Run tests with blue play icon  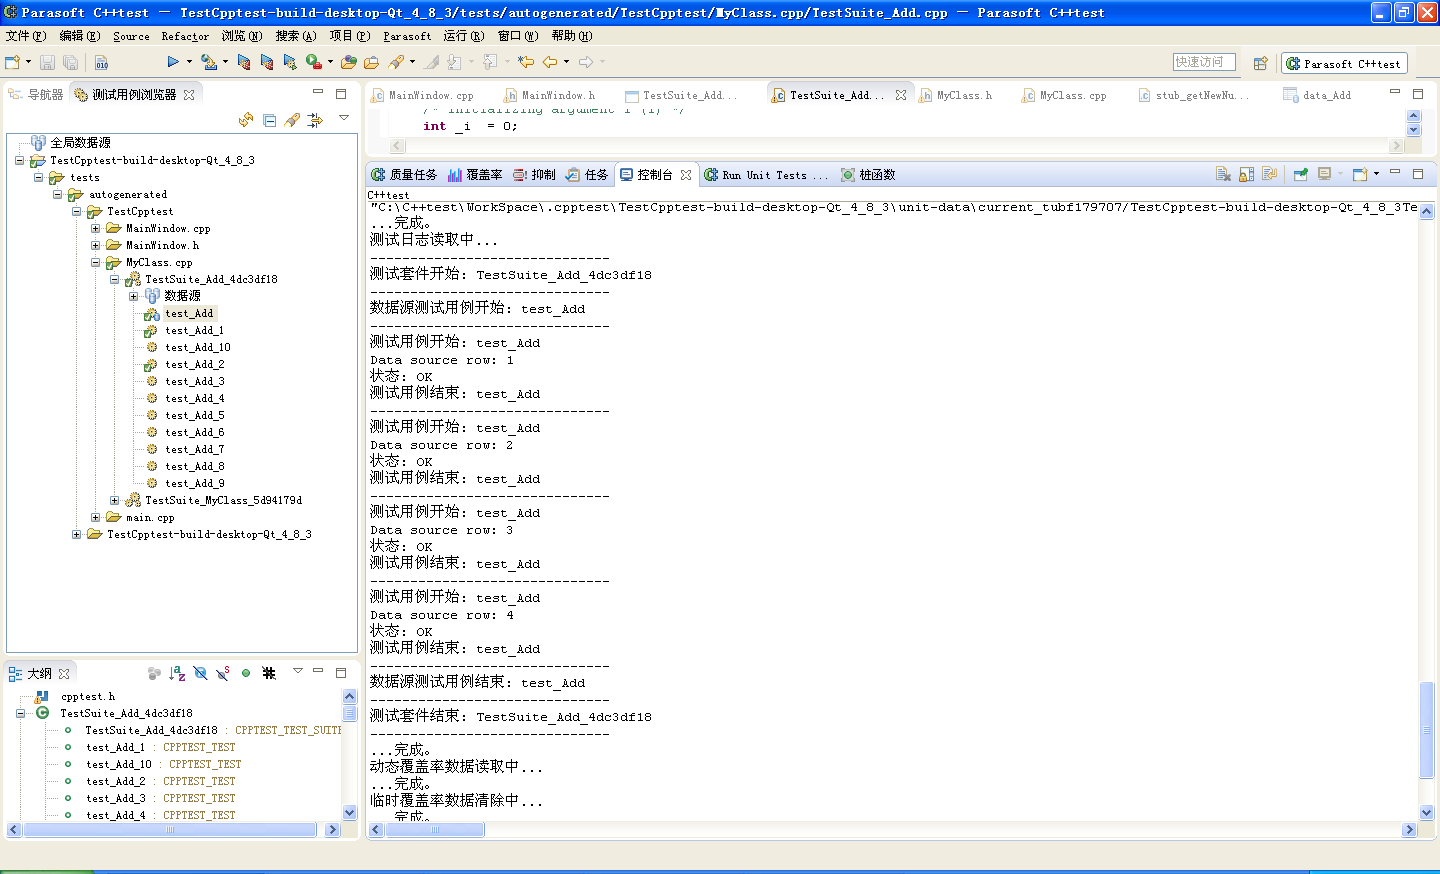173,62
